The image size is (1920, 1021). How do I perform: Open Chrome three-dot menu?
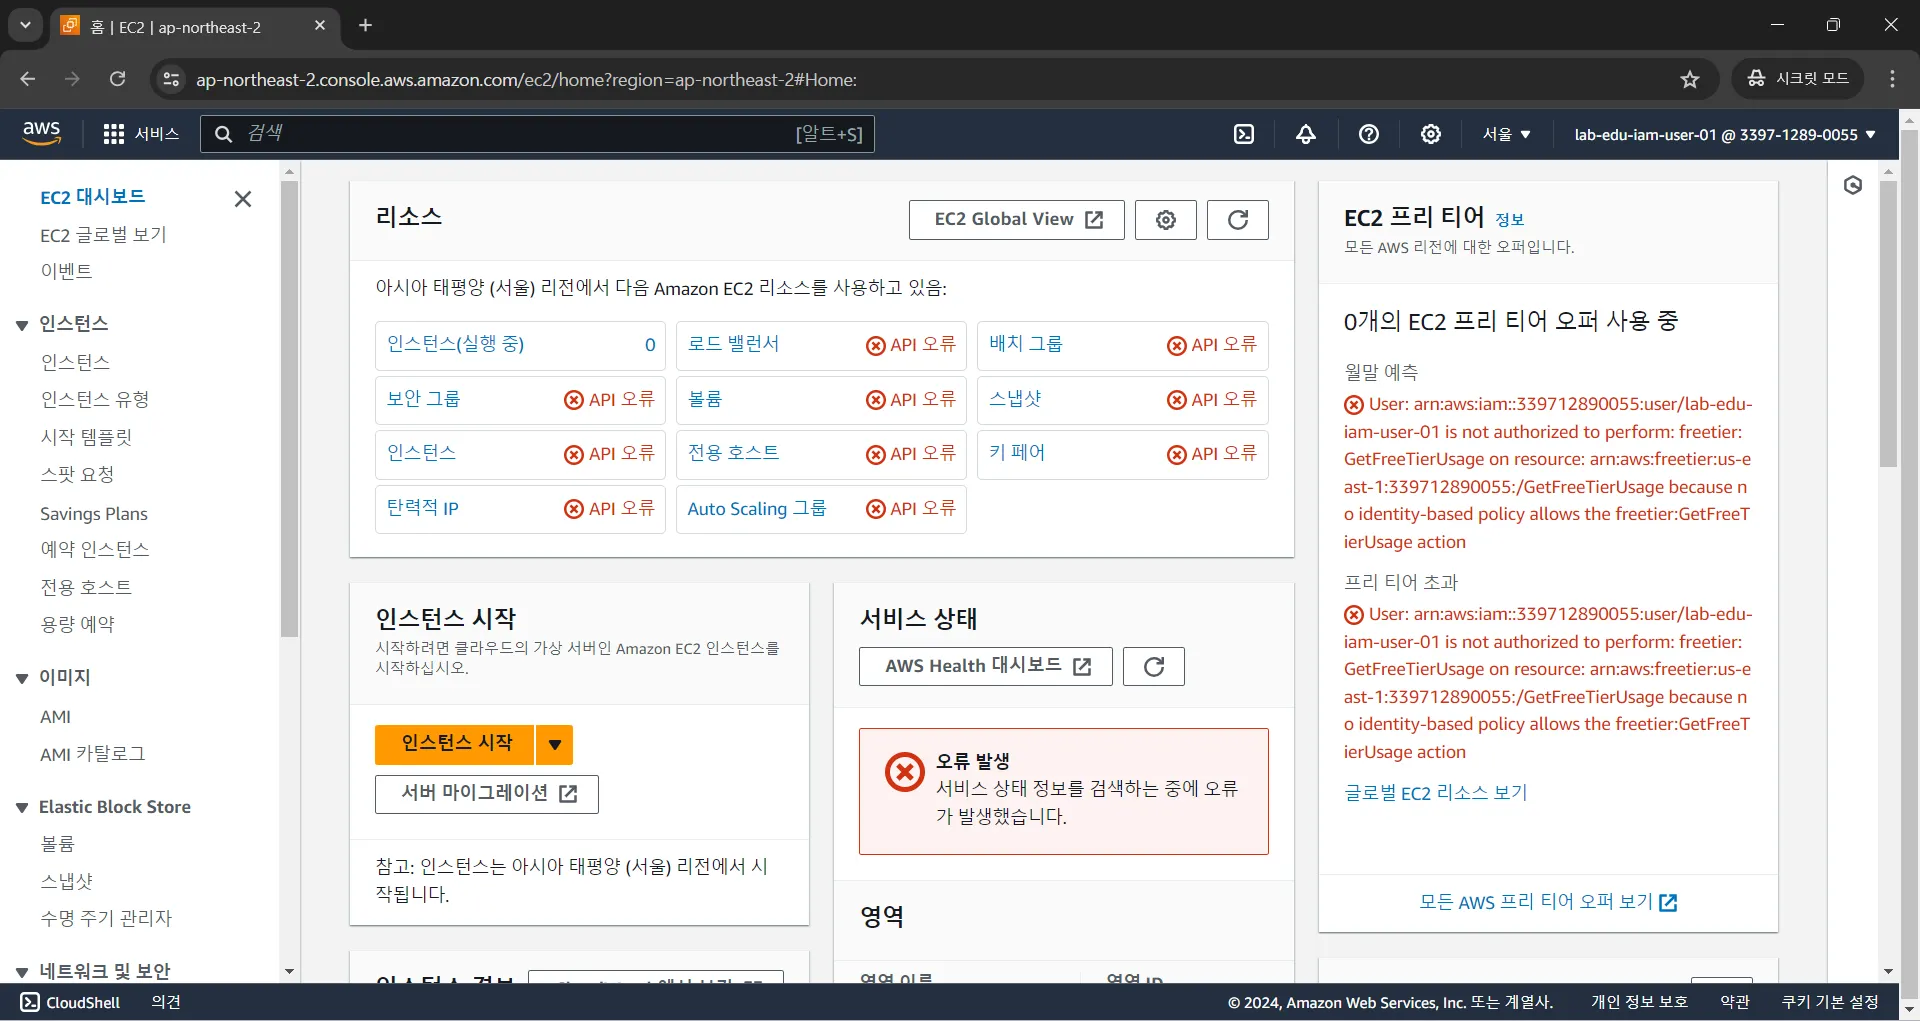coord(1892,79)
